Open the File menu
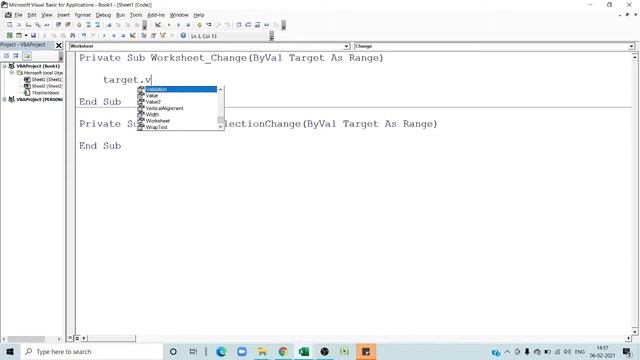This screenshot has width=640, height=360. tap(18, 15)
